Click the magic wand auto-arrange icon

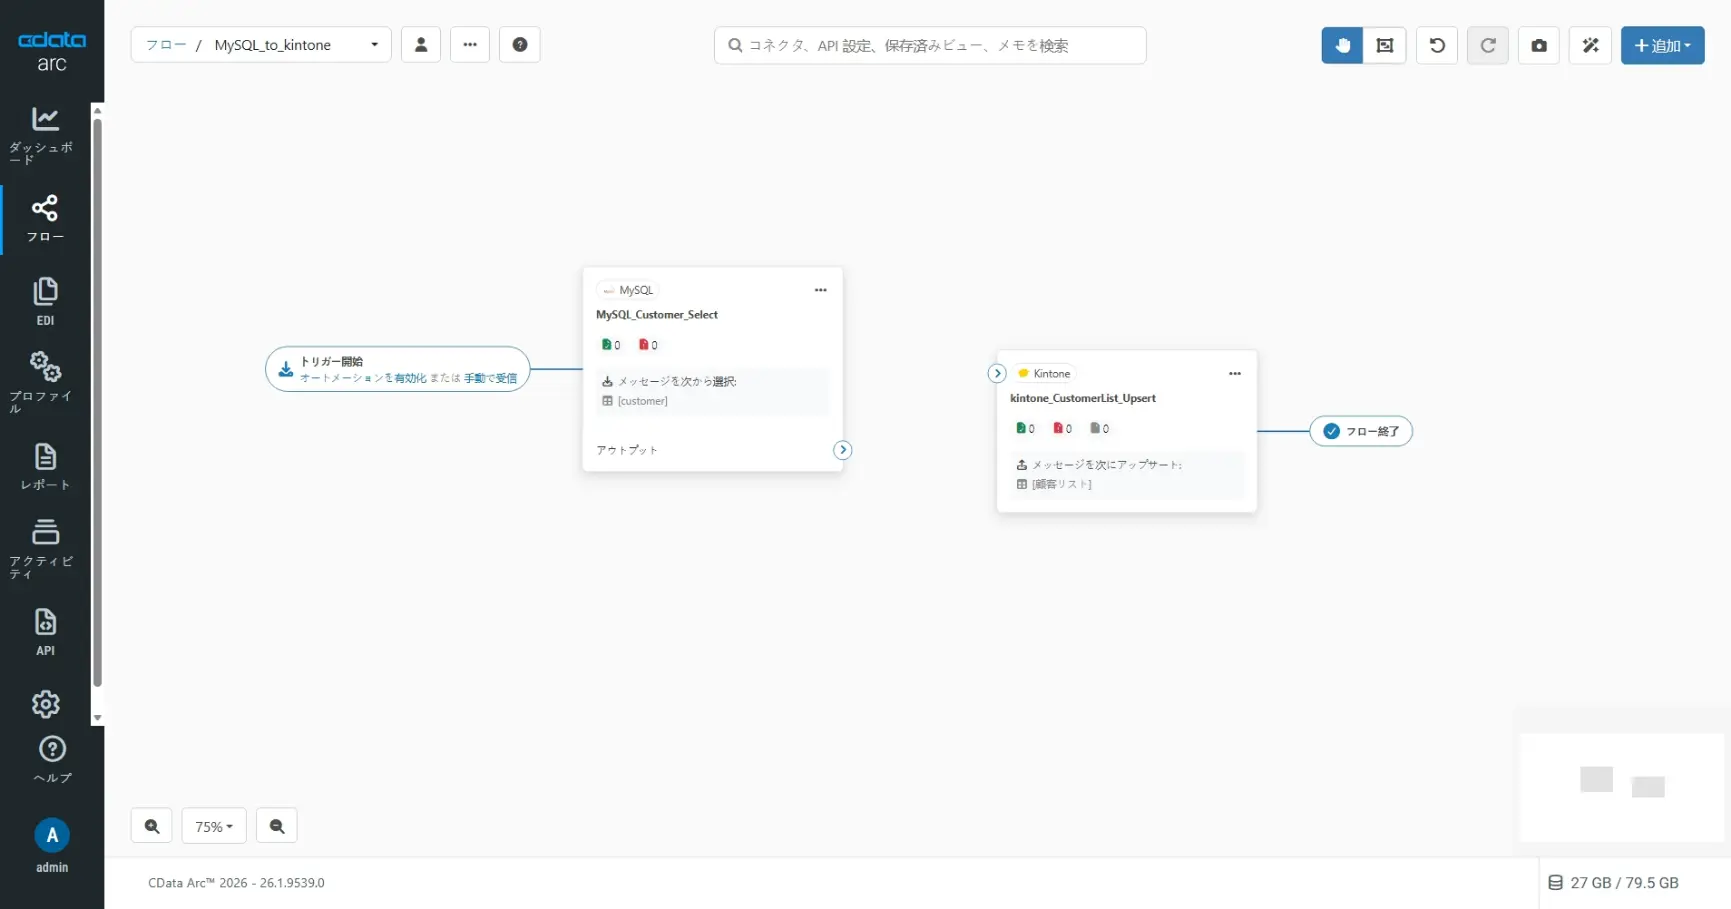[1590, 46]
